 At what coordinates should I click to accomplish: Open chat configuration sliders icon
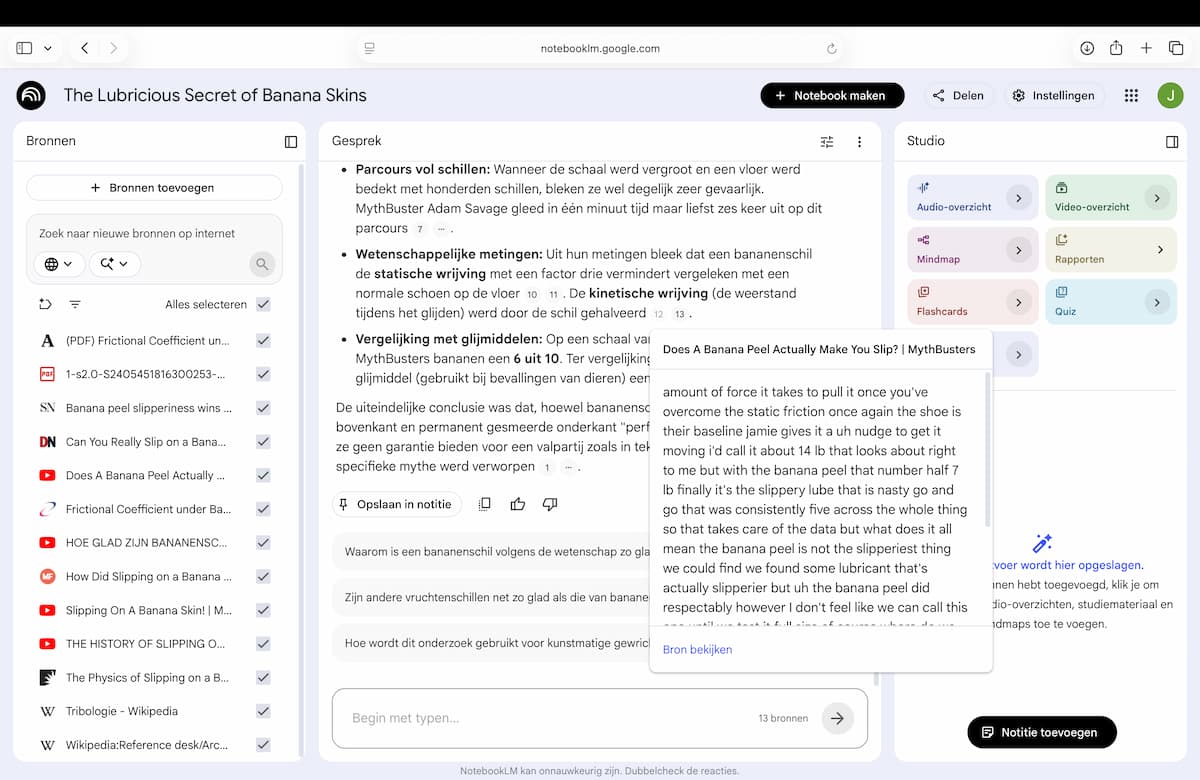827,142
